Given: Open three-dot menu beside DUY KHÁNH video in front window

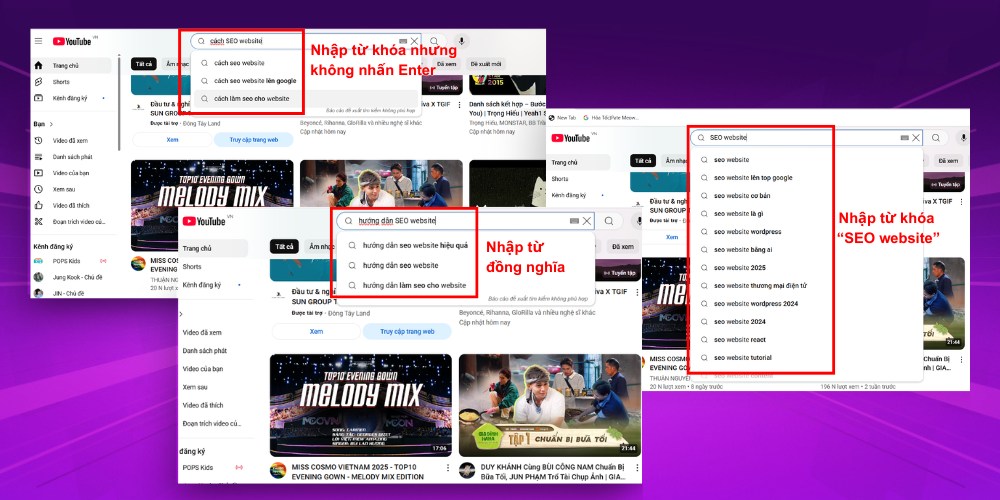Looking at the screenshot, I should 636,467.
